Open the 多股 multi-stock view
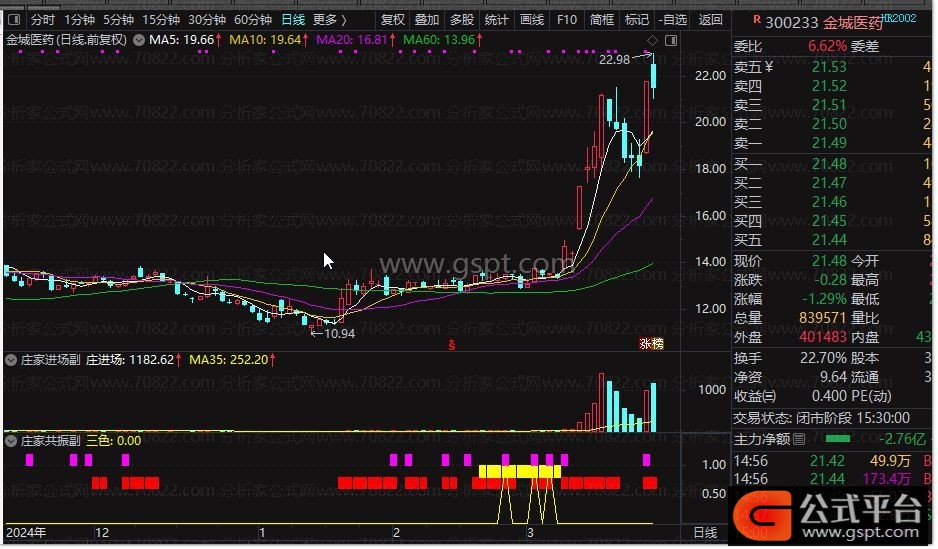Image resolution: width=938 pixels, height=549 pixels. click(x=462, y=20)
